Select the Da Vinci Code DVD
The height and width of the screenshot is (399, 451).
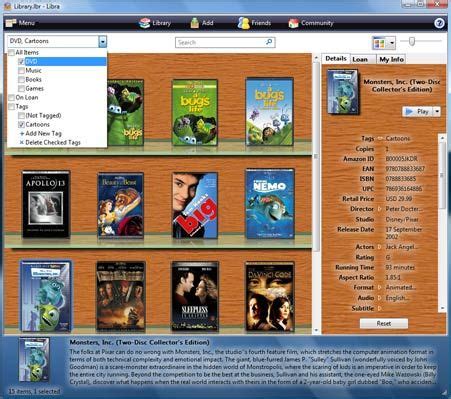coord(270,296)
